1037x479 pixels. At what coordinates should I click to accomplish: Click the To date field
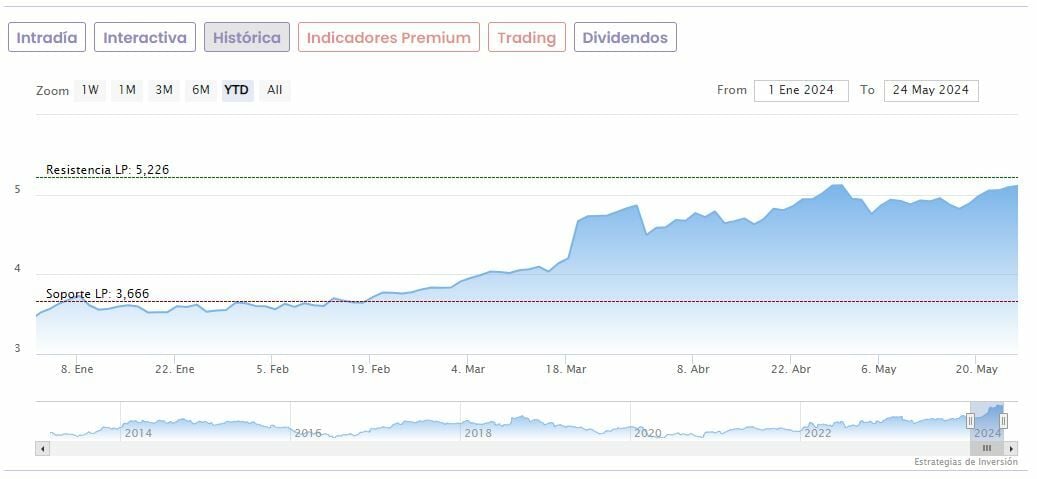coord(931,90)
